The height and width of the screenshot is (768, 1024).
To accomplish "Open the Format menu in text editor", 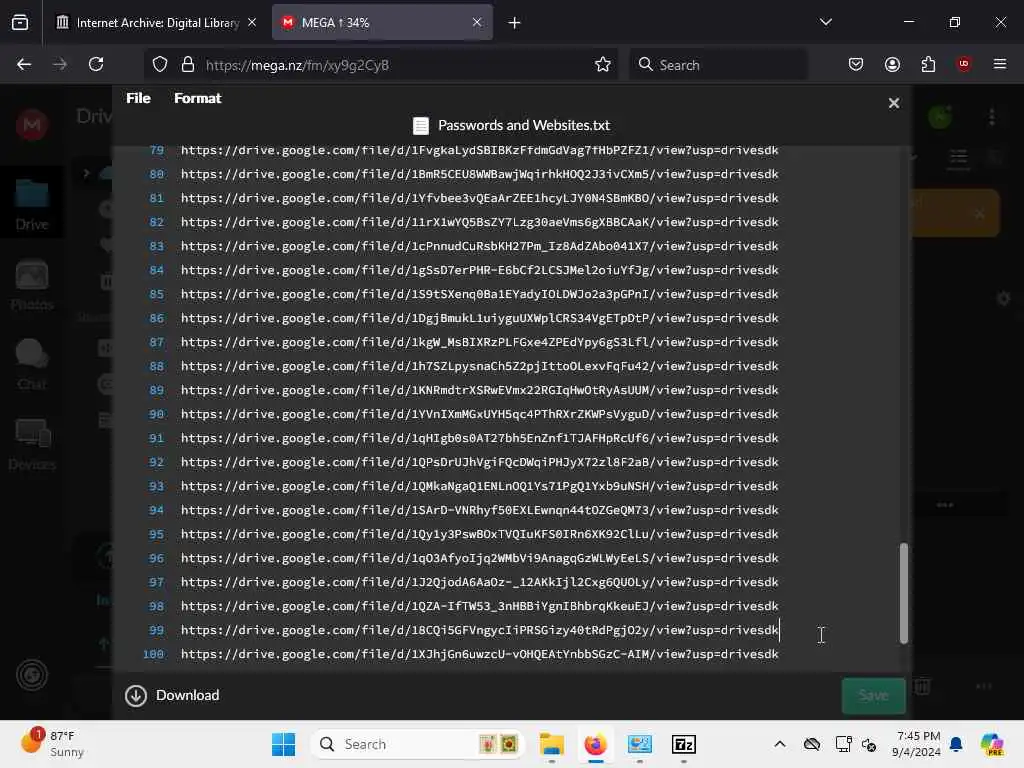I will (x=197, y=98).
